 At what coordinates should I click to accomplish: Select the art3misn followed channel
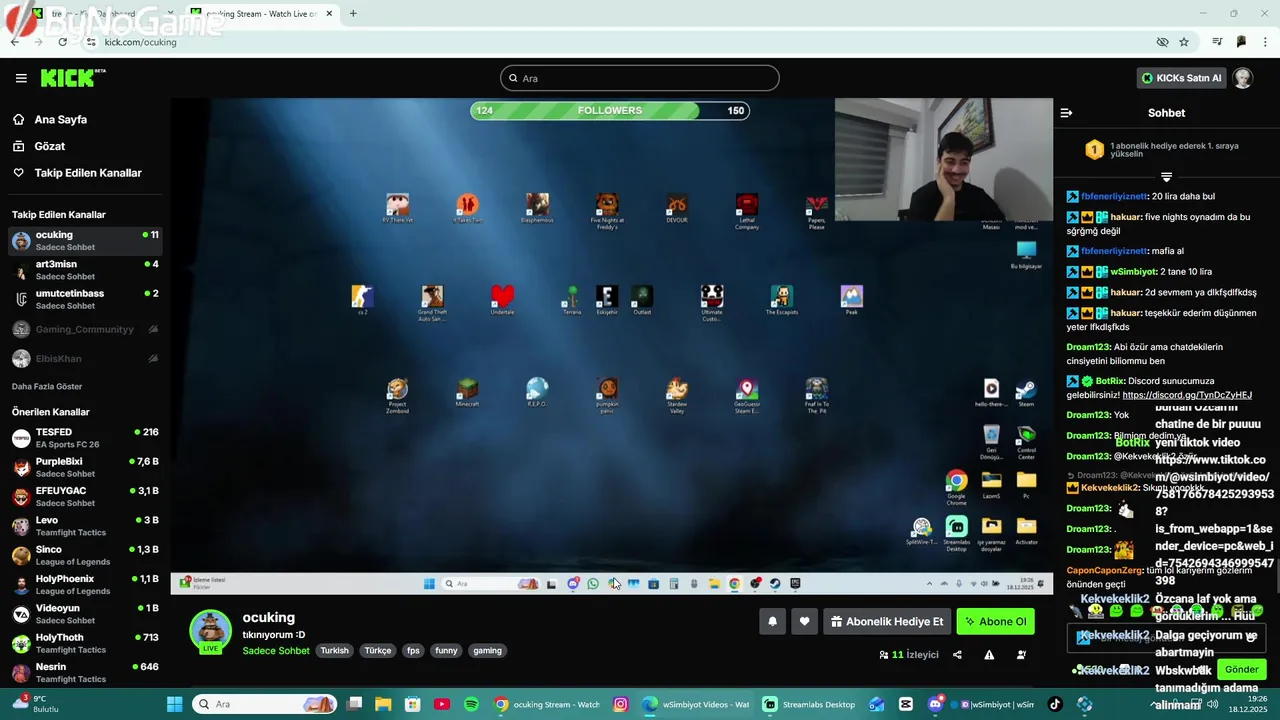coord(85,270)
